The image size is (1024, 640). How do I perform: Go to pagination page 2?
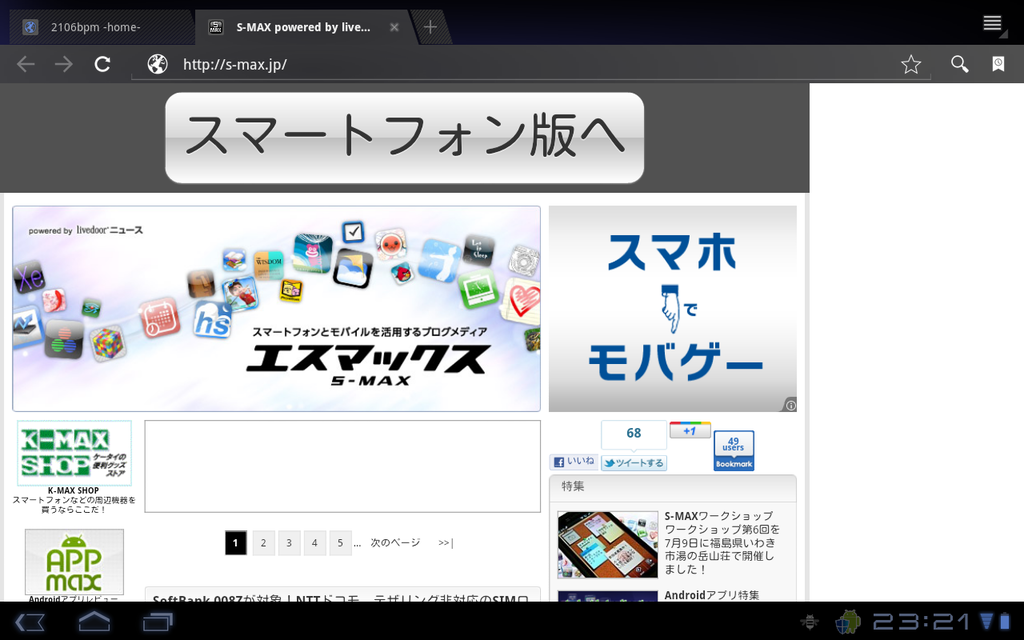pos(263,543)
